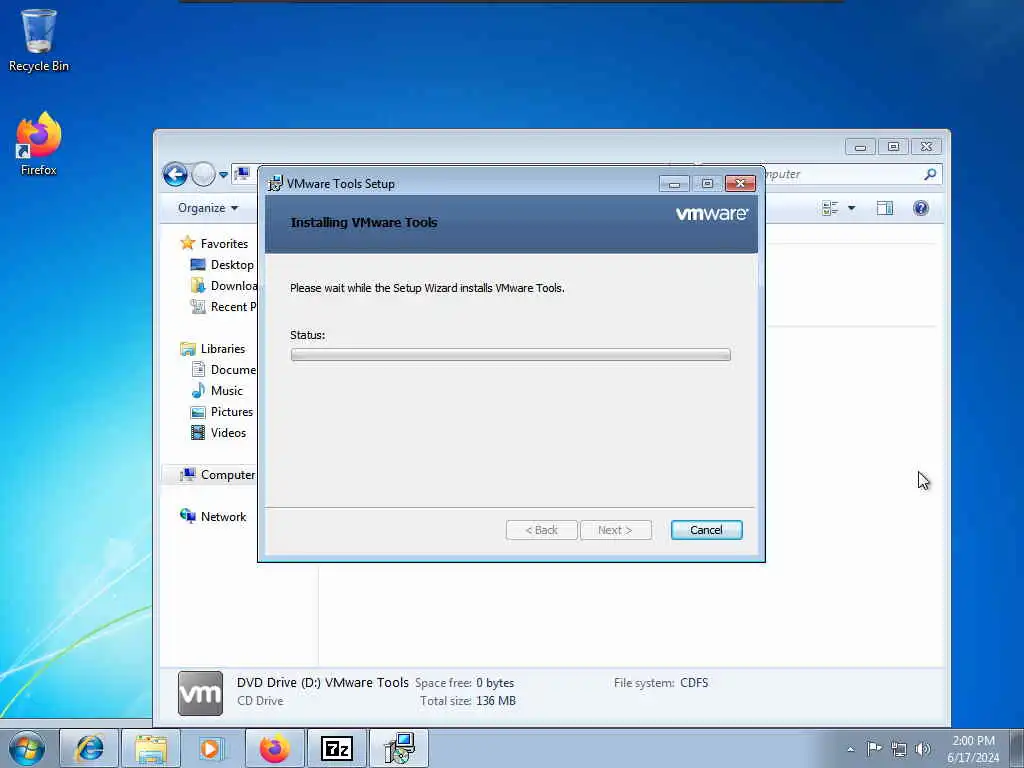Viewport: 1024px width, 768px height.
Task: Open the volume speaker tray icon
Action: pos(923,749)
